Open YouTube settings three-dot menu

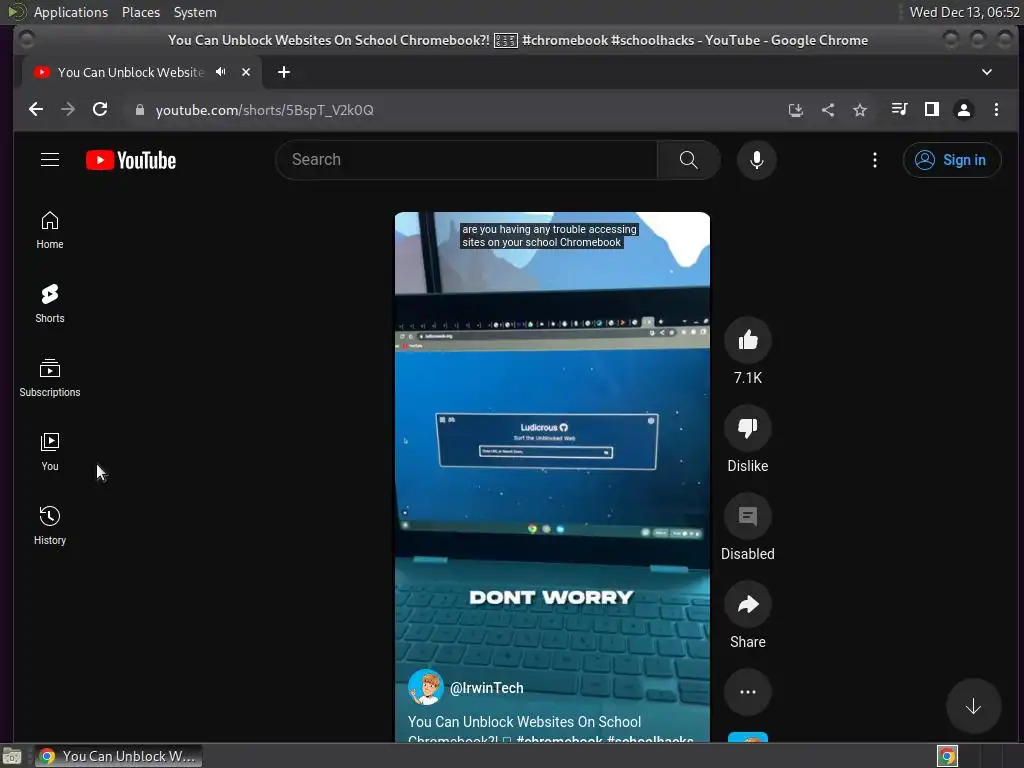coord(874,160)
